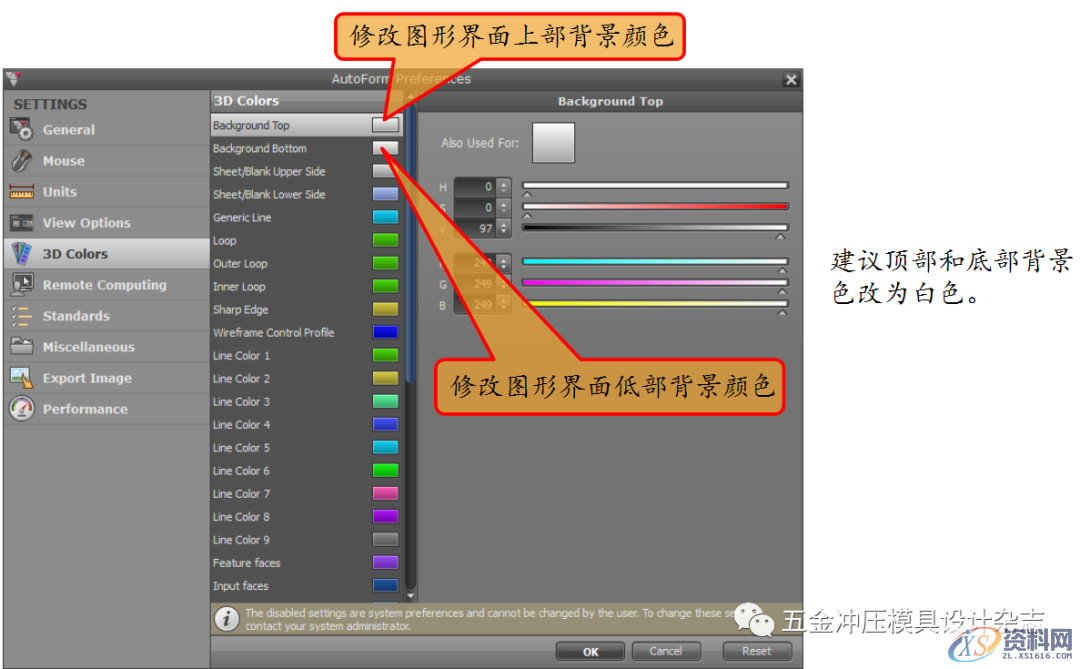Select the View Options icon

click(x=21, y=222)
